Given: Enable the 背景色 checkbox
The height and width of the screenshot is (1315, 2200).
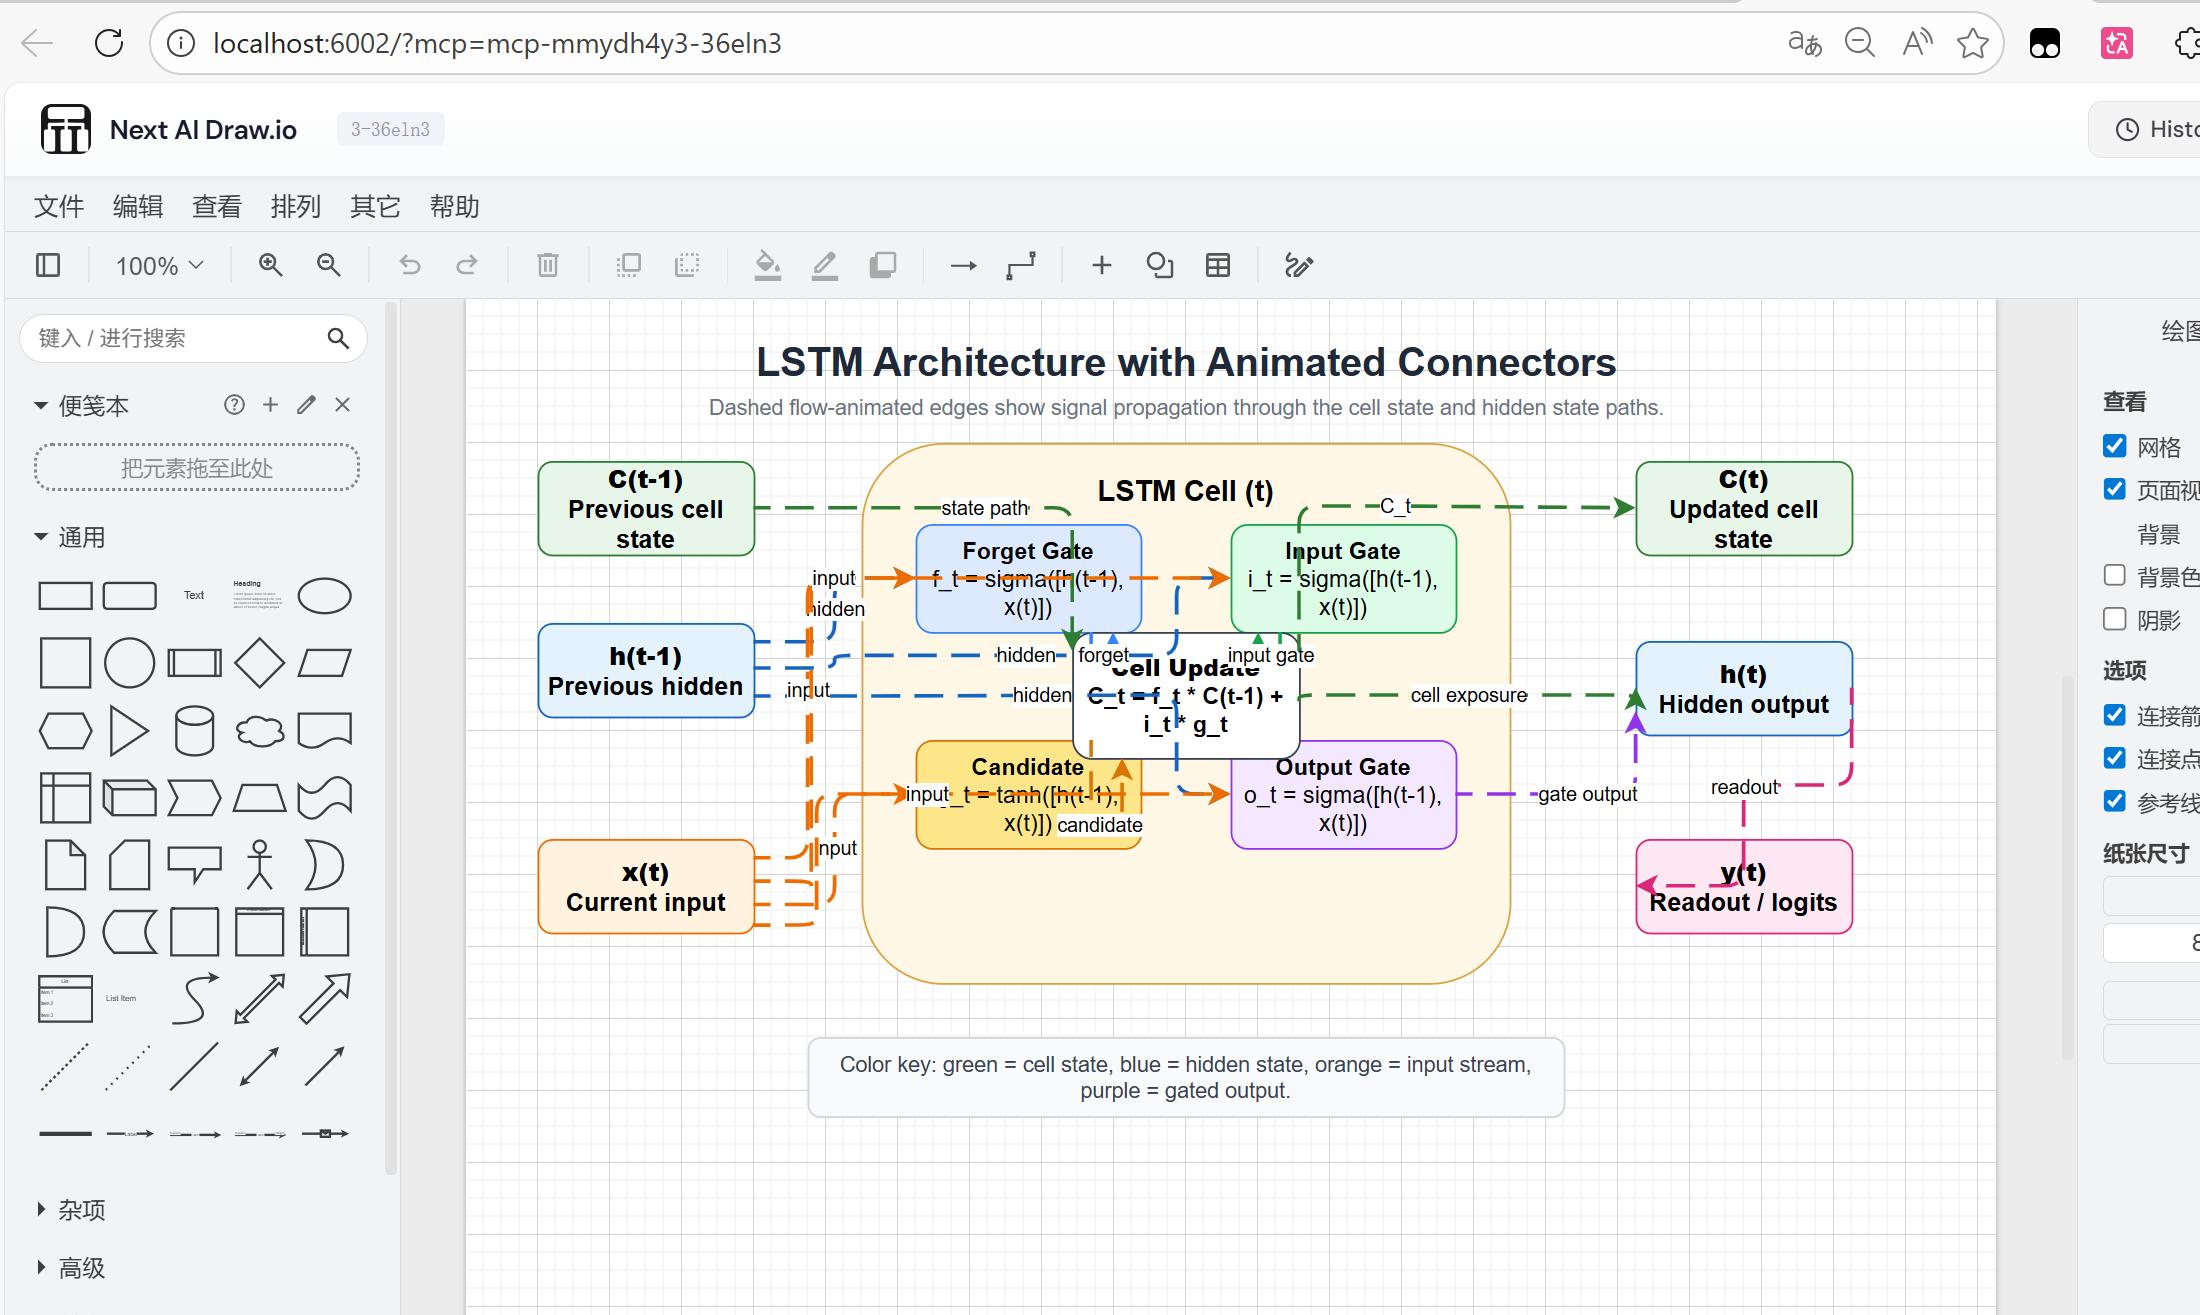Looking at the screenshot, I should [2114, 575].
